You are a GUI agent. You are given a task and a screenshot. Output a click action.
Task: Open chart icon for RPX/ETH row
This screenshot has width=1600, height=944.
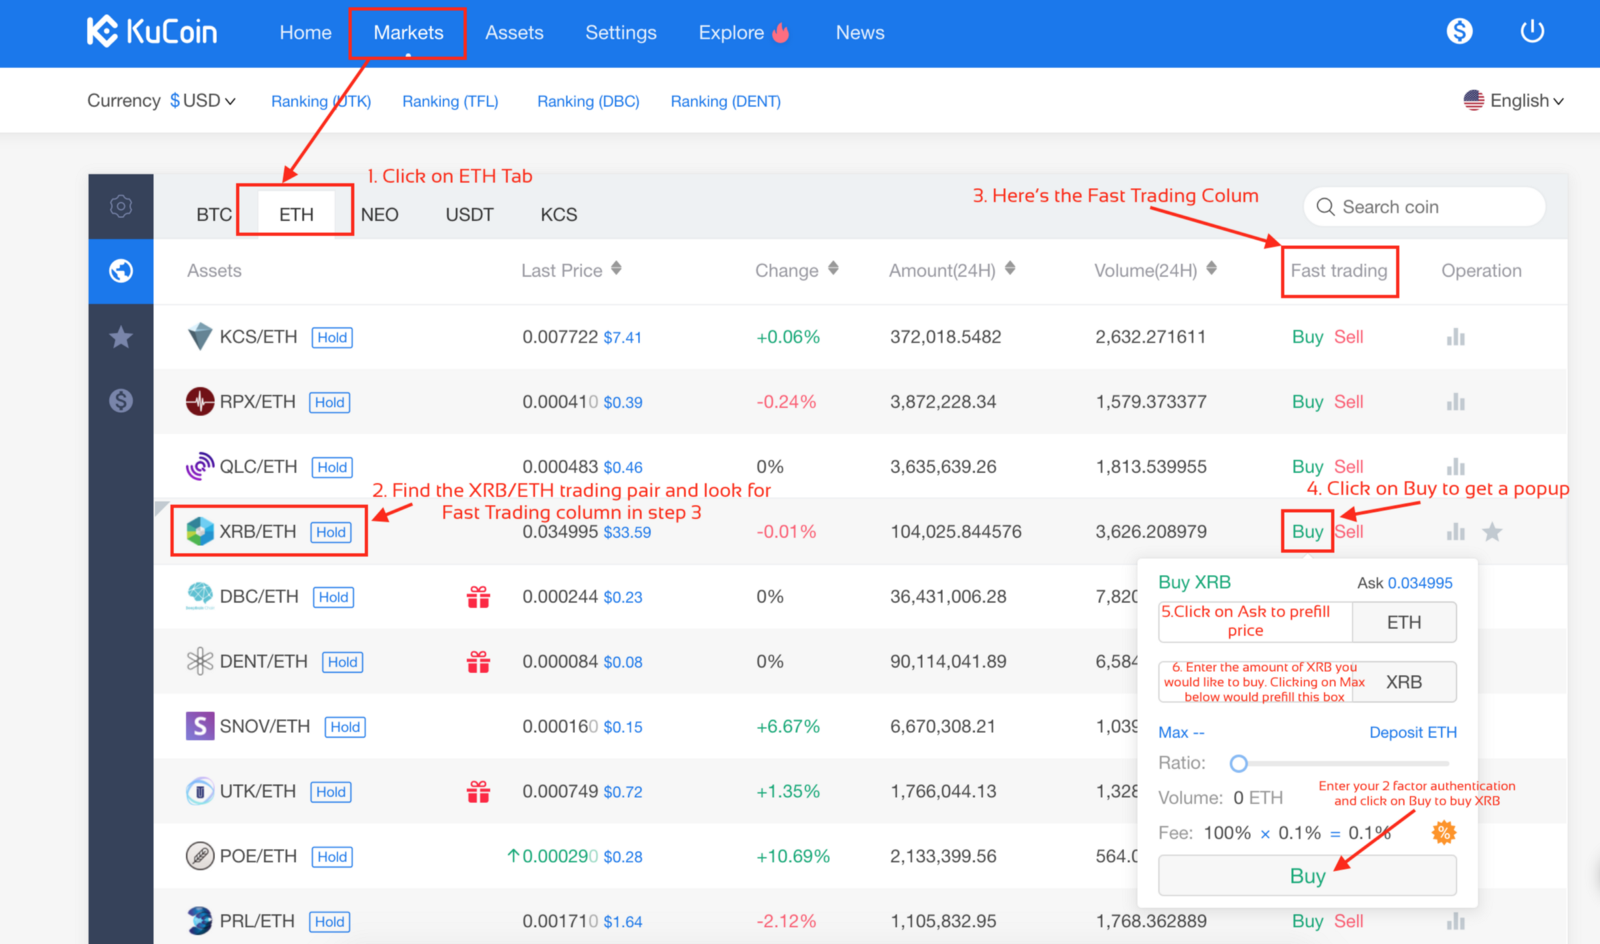pos(1456,402)
